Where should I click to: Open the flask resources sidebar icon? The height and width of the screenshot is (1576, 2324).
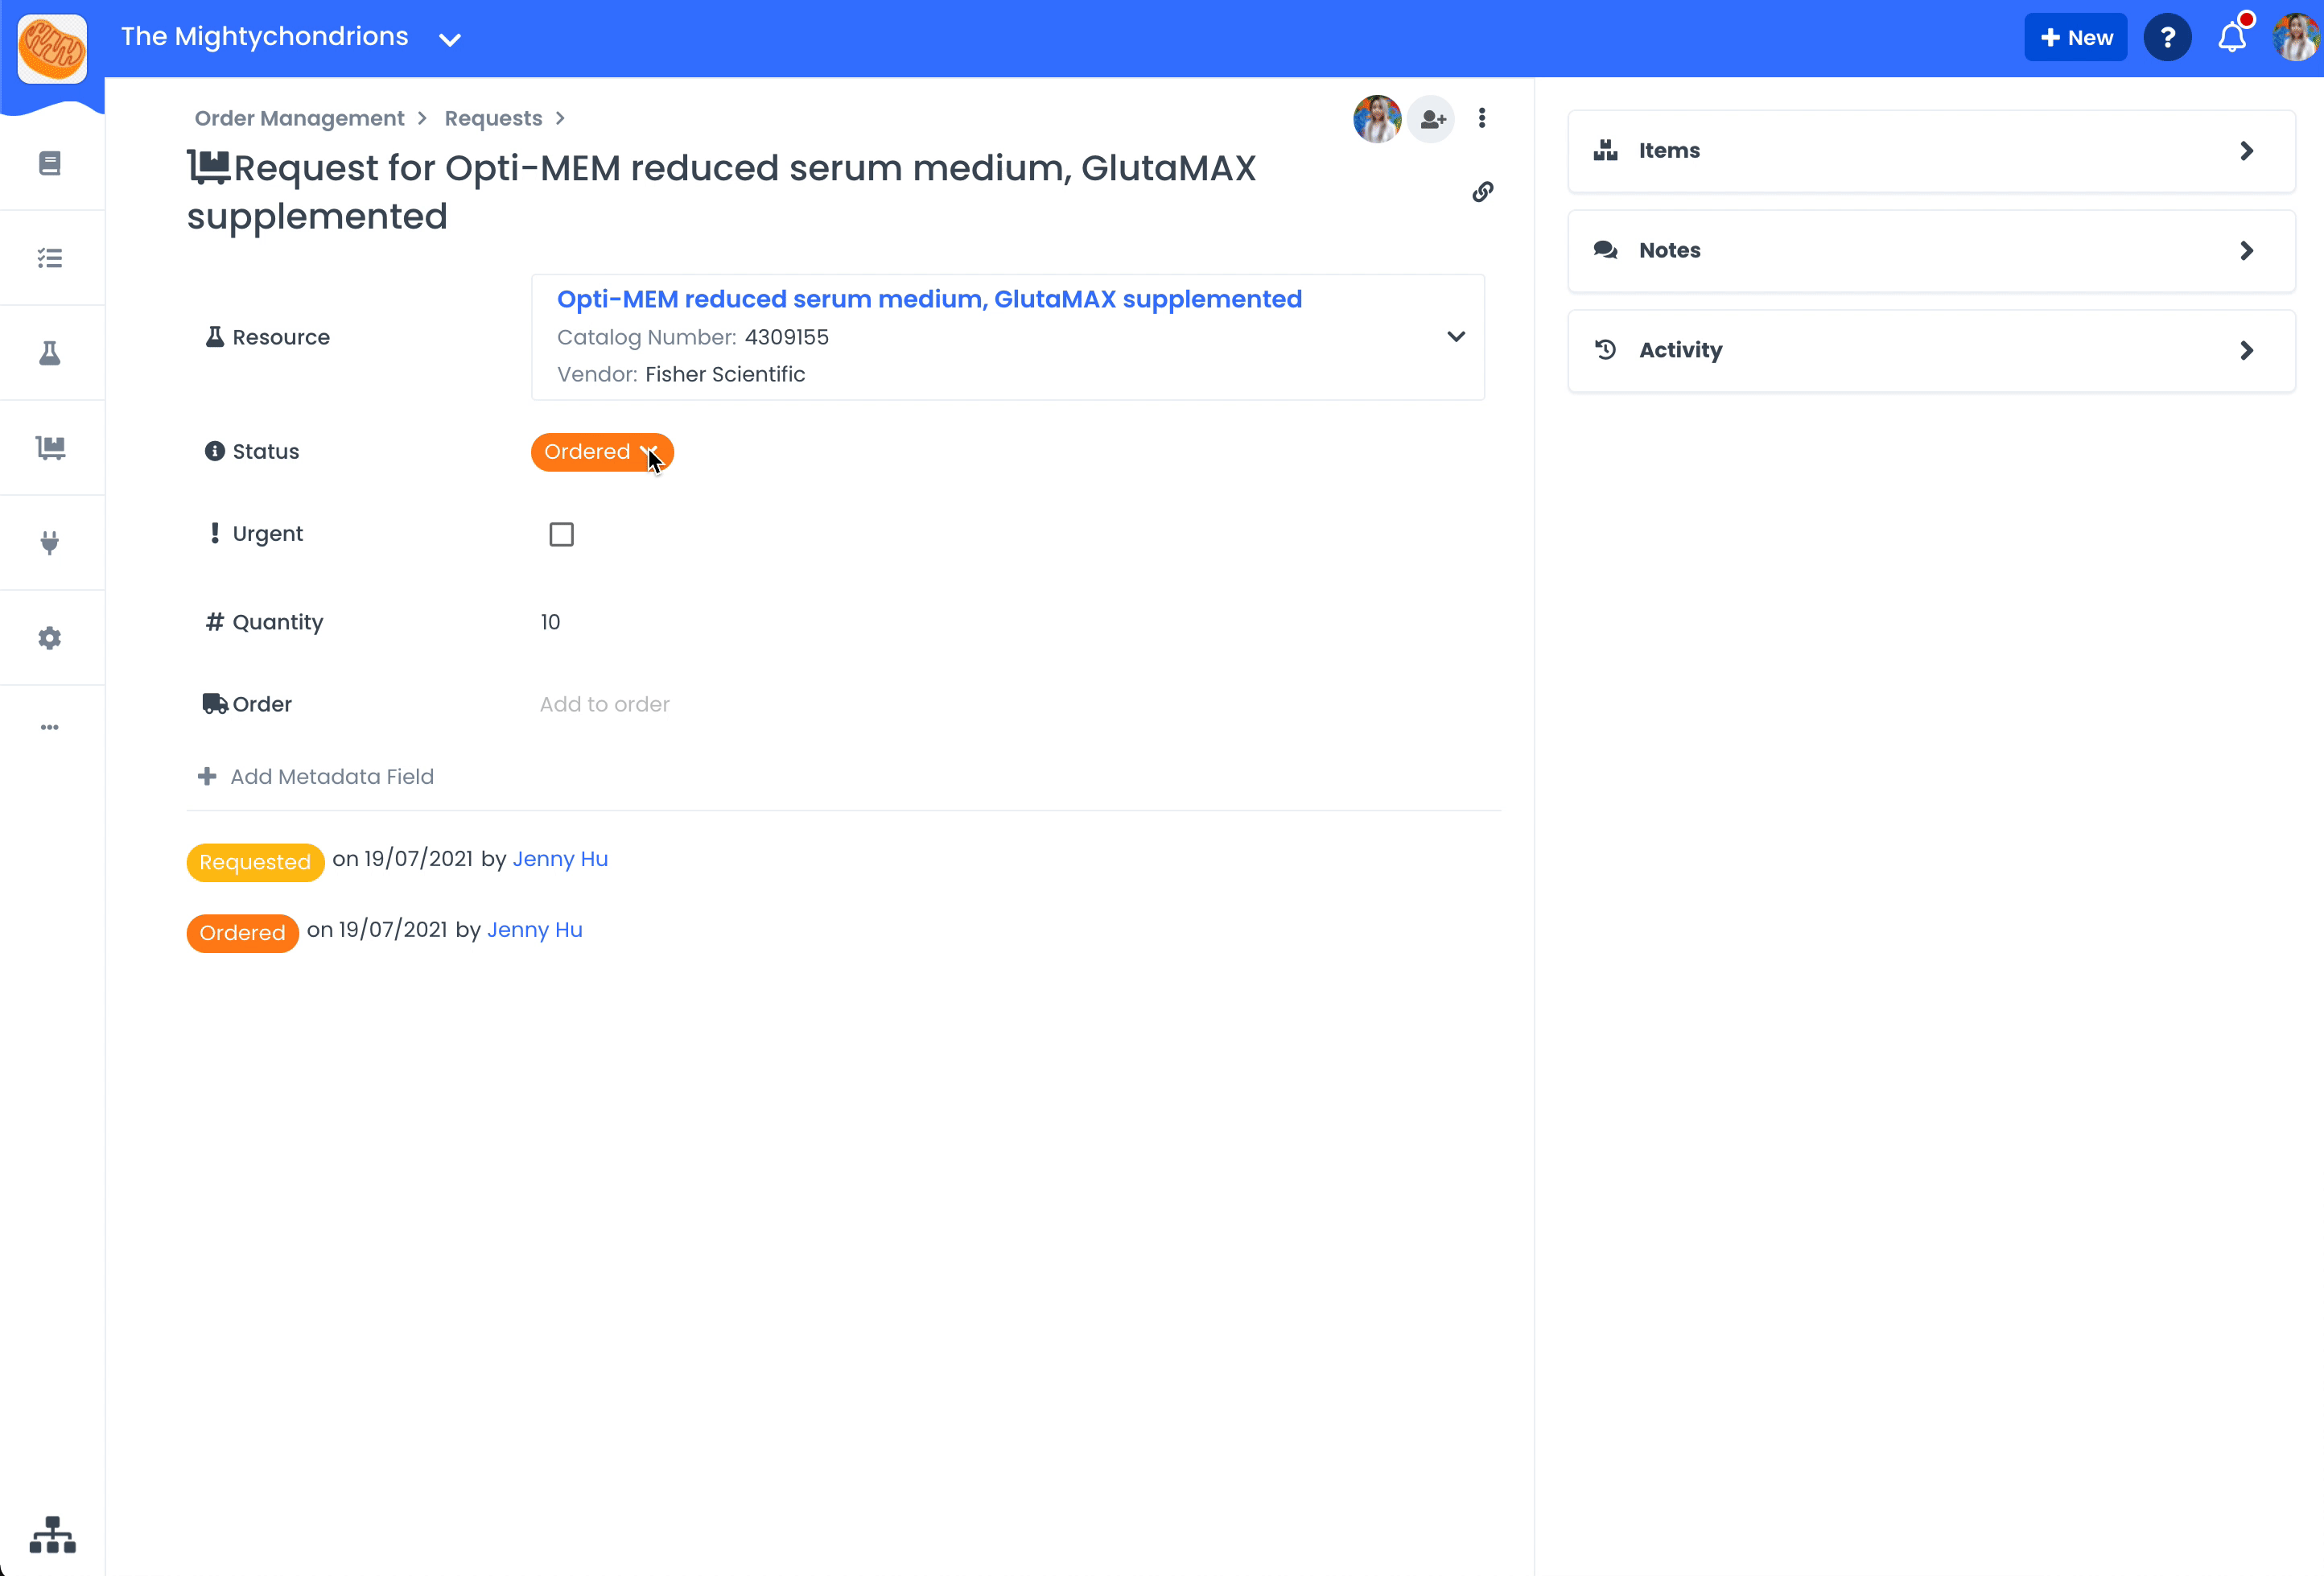[50, 353]
